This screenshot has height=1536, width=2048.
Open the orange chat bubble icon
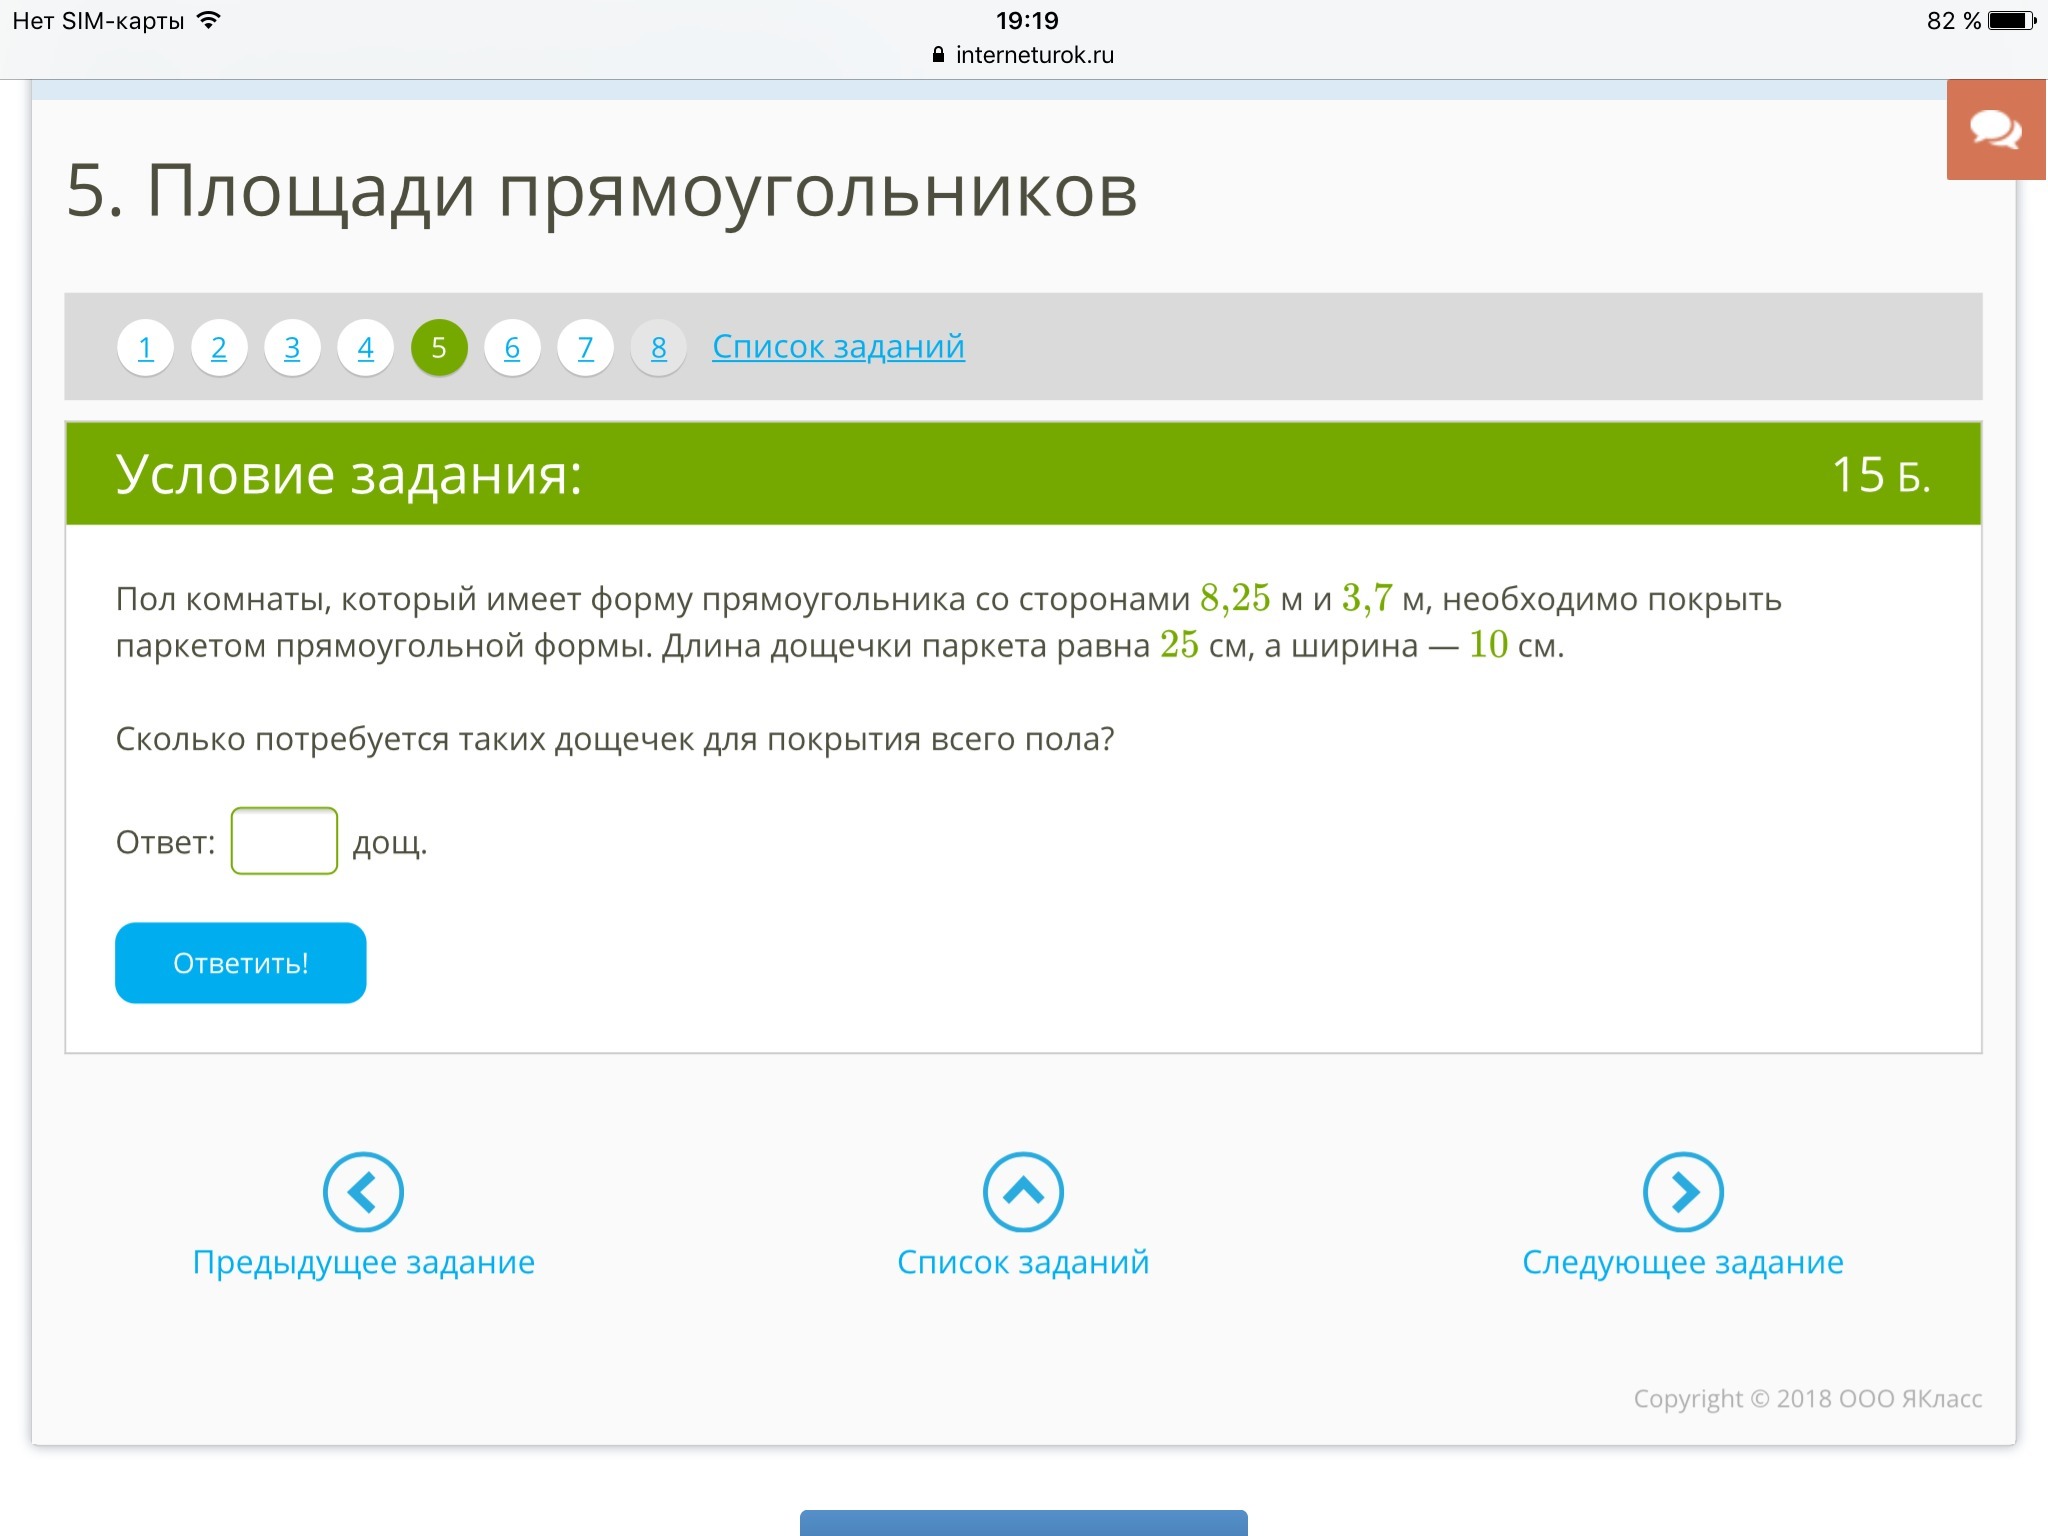1995,130
